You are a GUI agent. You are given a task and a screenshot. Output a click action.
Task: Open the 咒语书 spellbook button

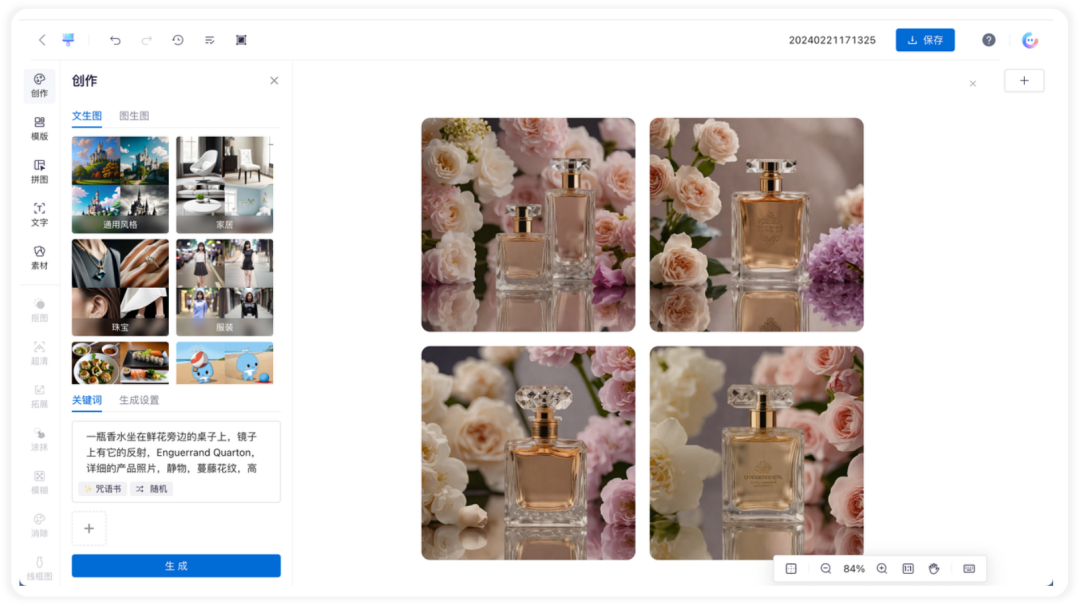(102, 489)
